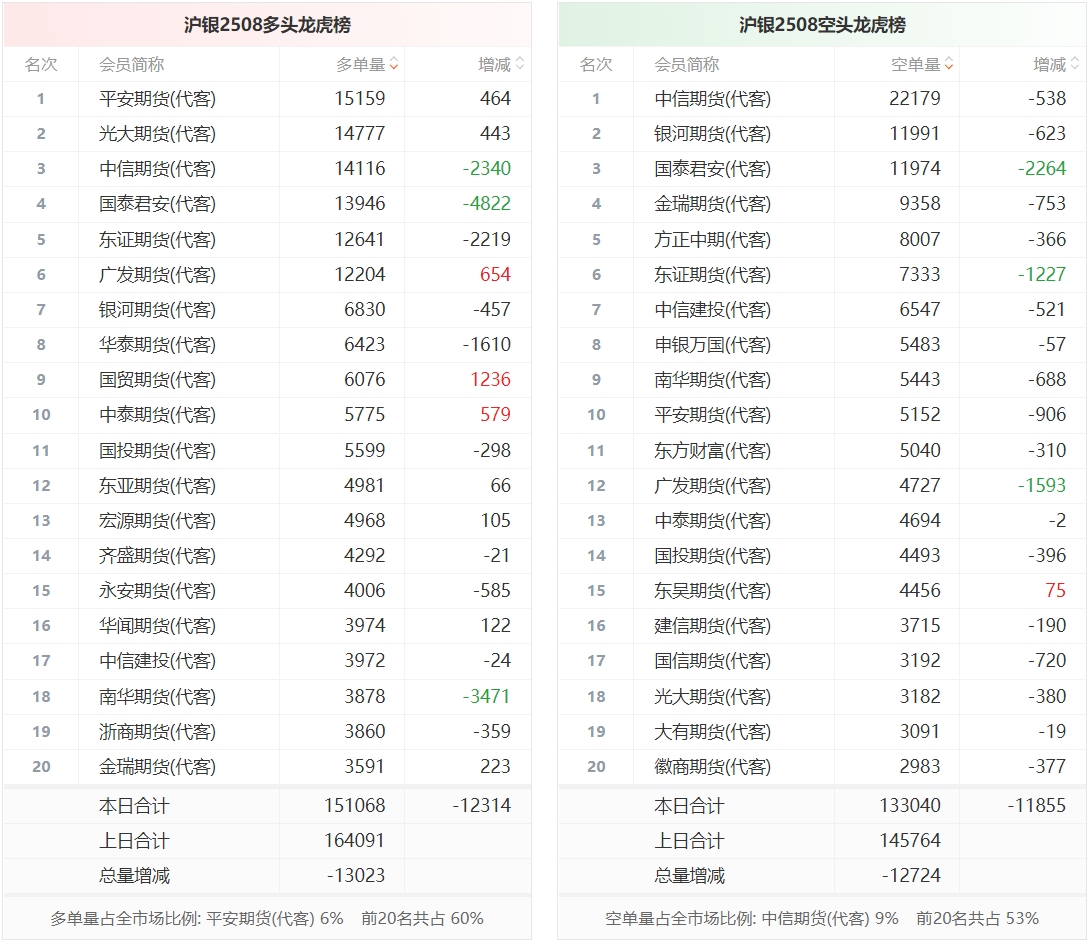Screen dimensions: 1091x944
Task: Click long previous-day total 164091
Action: click(x=355, y=840)
